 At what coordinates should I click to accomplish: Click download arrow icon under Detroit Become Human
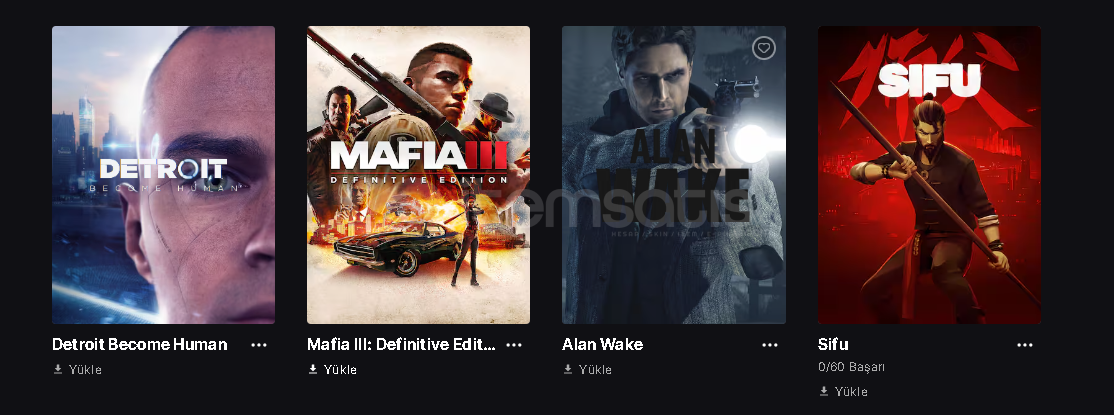[58, 370]
